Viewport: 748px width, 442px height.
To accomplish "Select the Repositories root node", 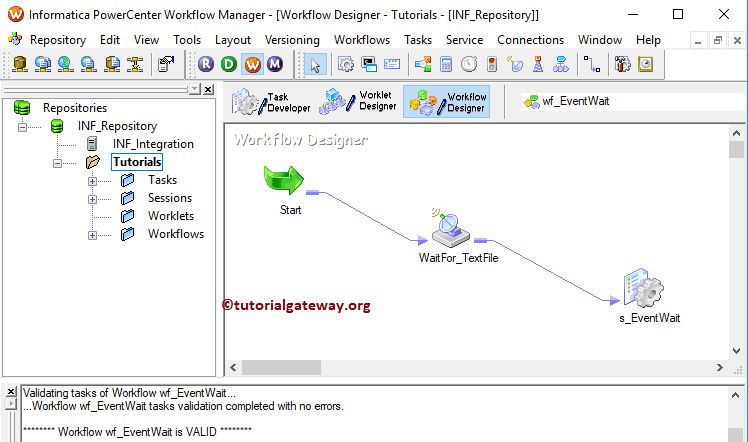I will coord(75,108).
